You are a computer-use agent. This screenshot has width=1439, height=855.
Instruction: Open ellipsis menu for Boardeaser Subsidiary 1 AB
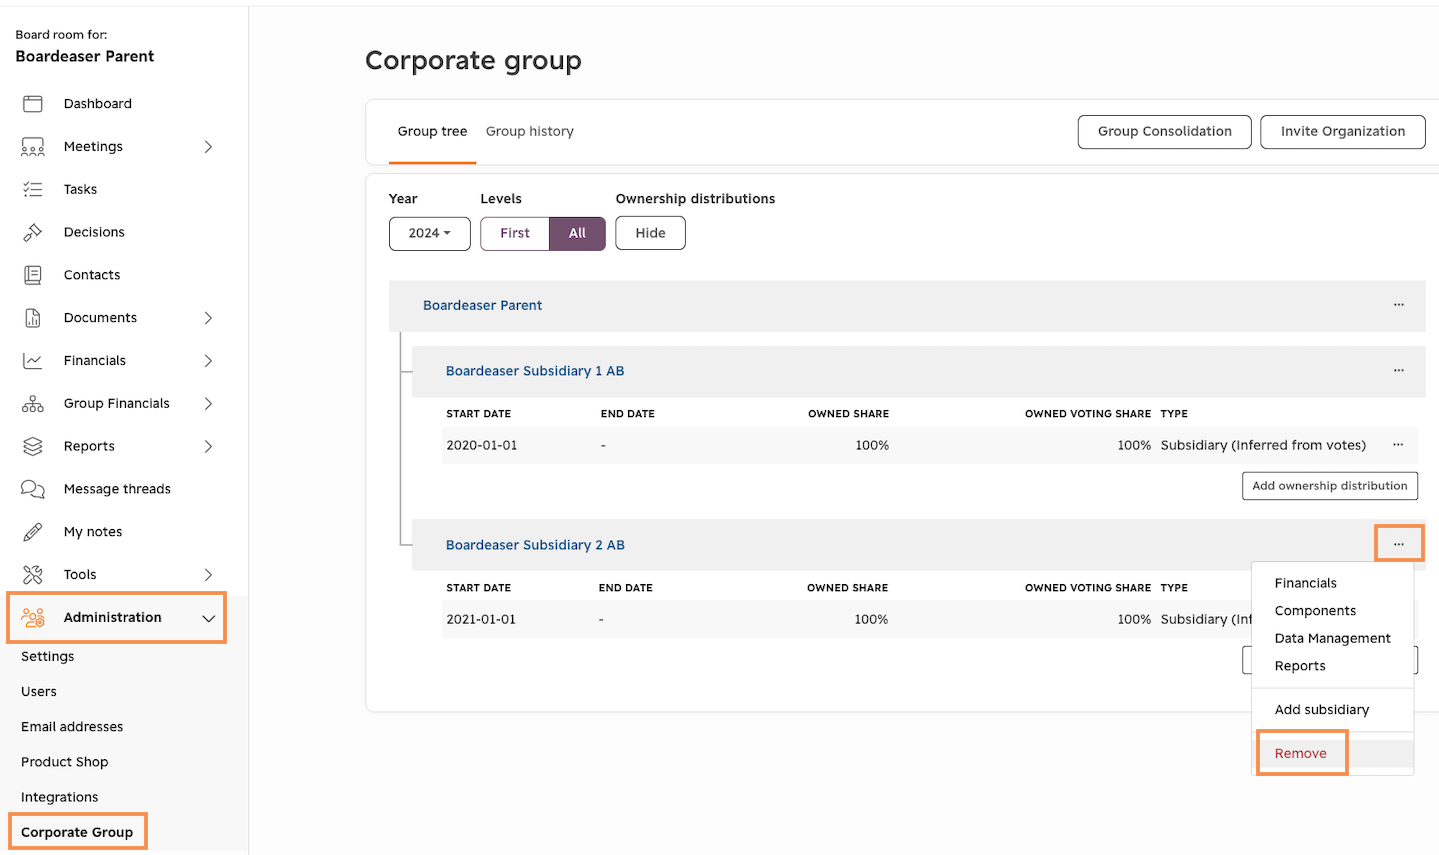click(1398, 371)
